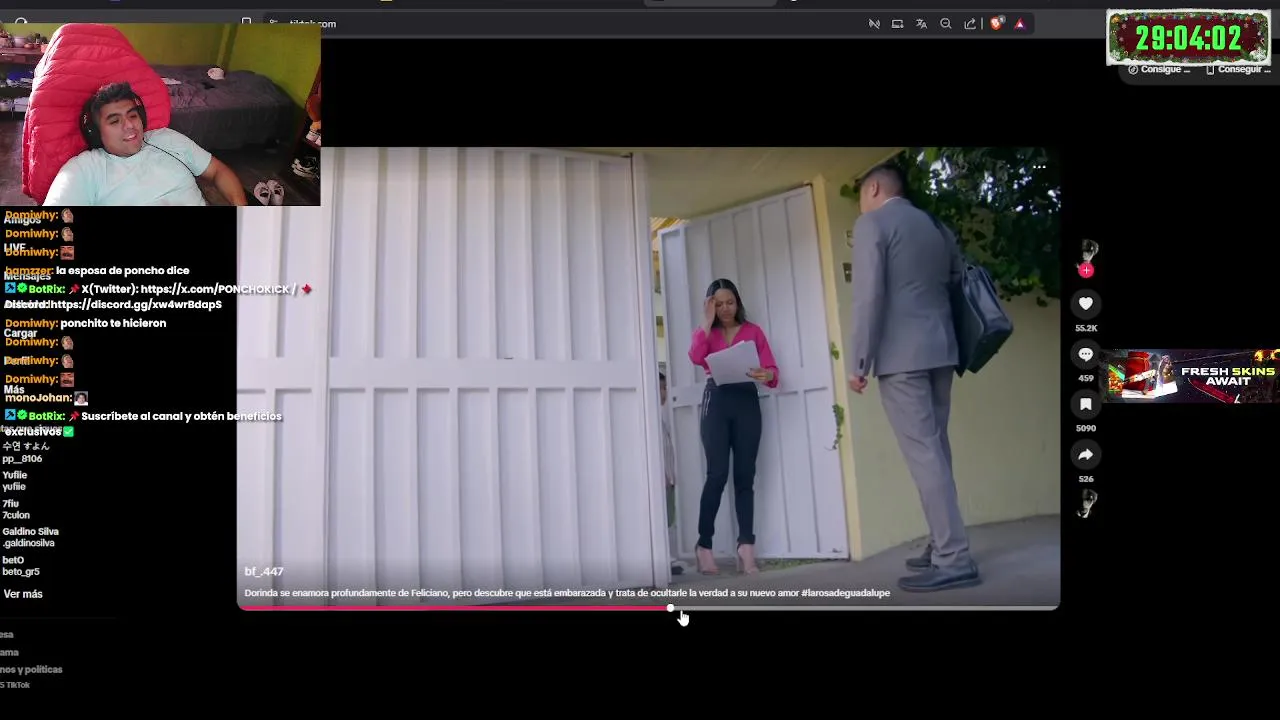Open the spinning sound disc below share

click(x=1087, y=503)
